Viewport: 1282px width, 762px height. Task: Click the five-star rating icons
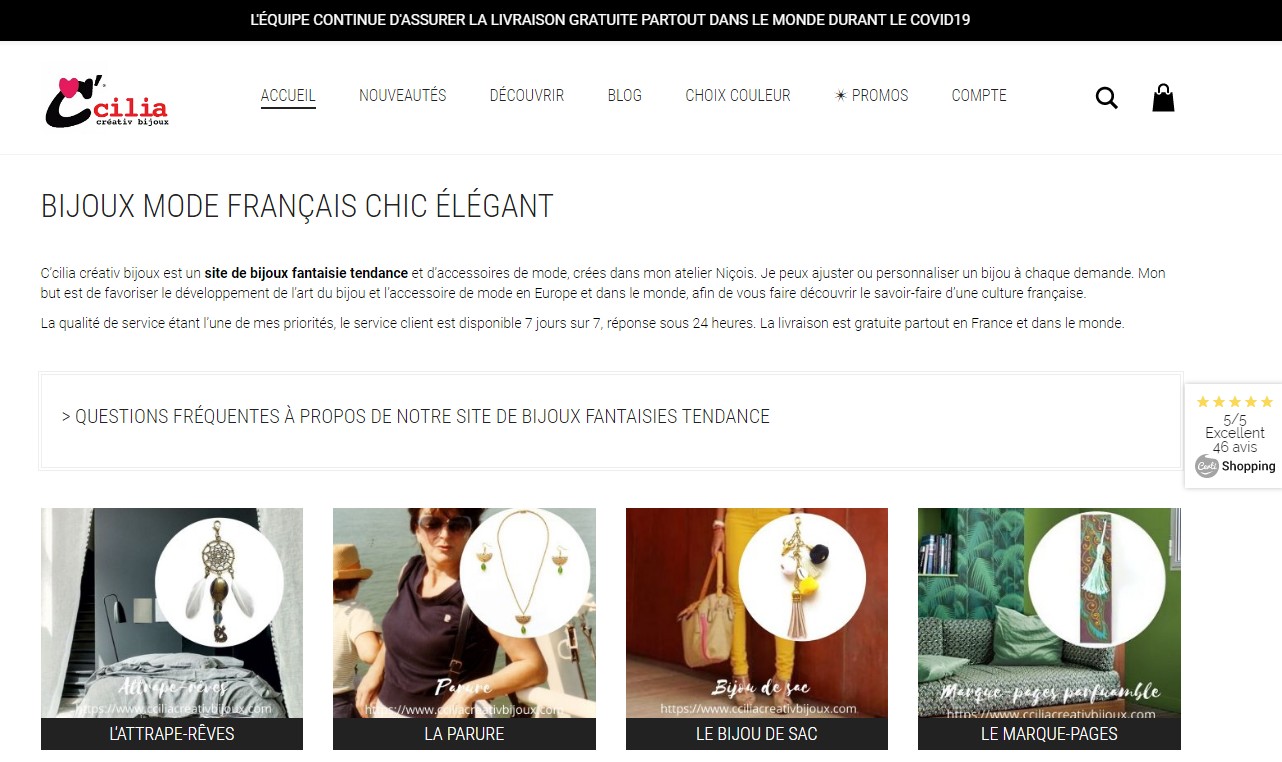coord(1235,402)
